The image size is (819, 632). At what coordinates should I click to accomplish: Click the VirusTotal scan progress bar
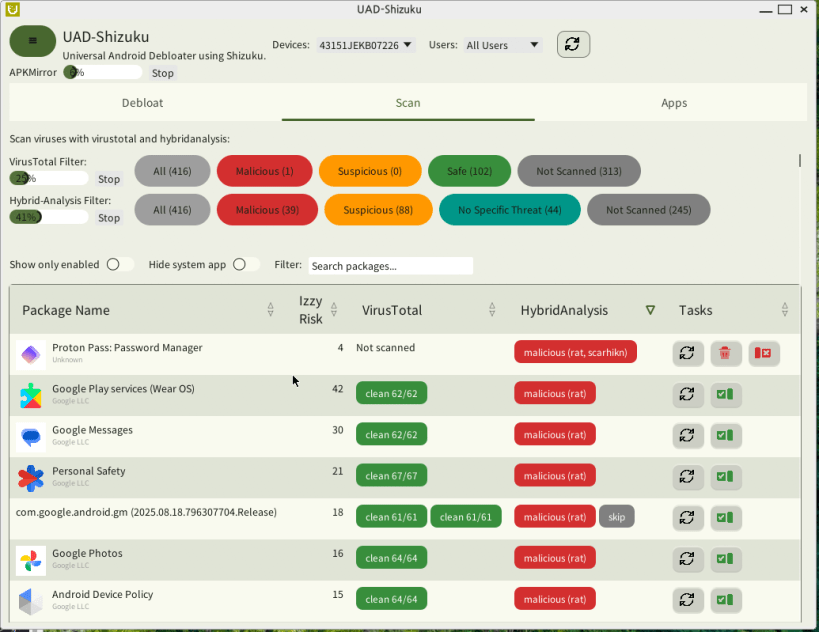pos(49,179)
